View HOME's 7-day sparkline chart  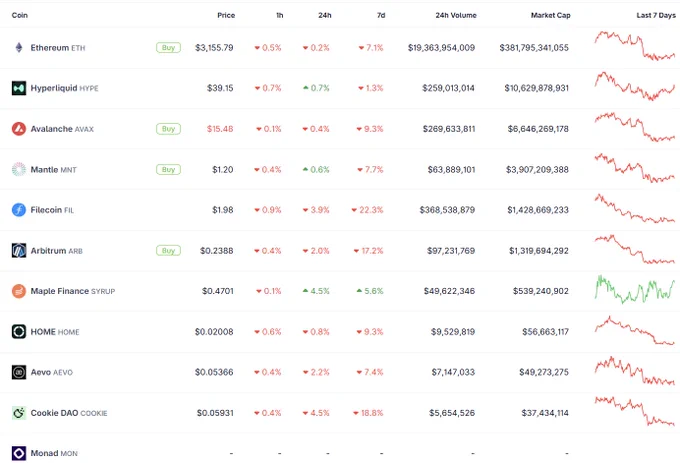[634, 330]
